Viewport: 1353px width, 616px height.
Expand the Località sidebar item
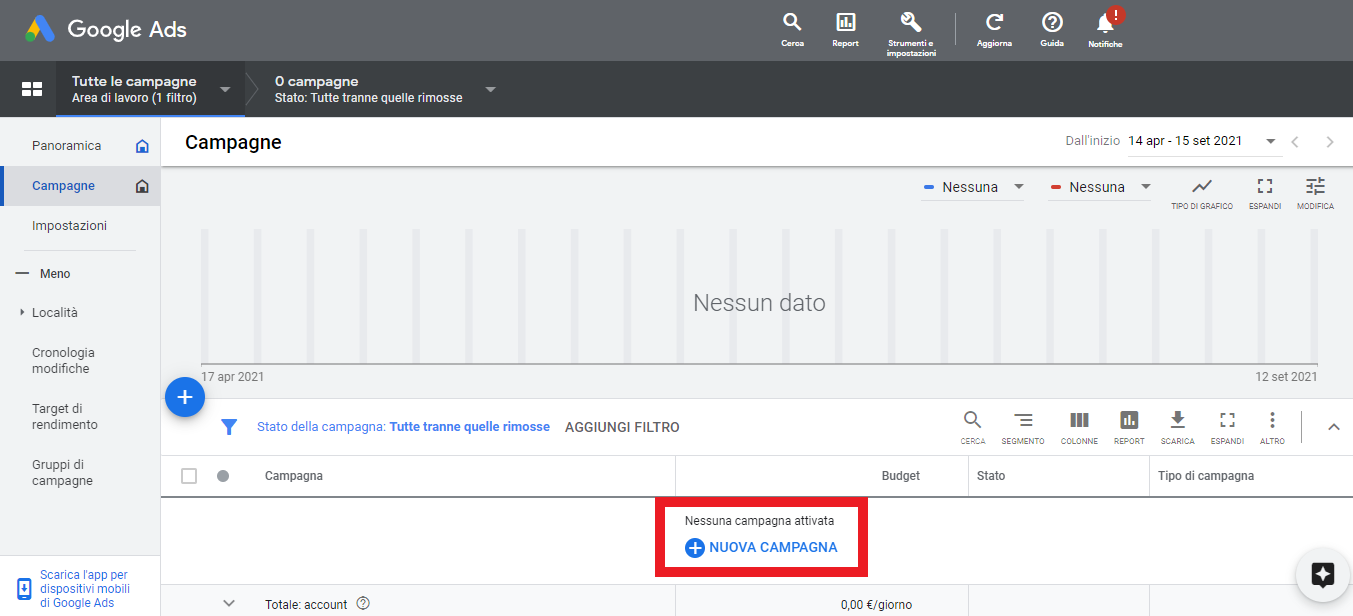55,313
